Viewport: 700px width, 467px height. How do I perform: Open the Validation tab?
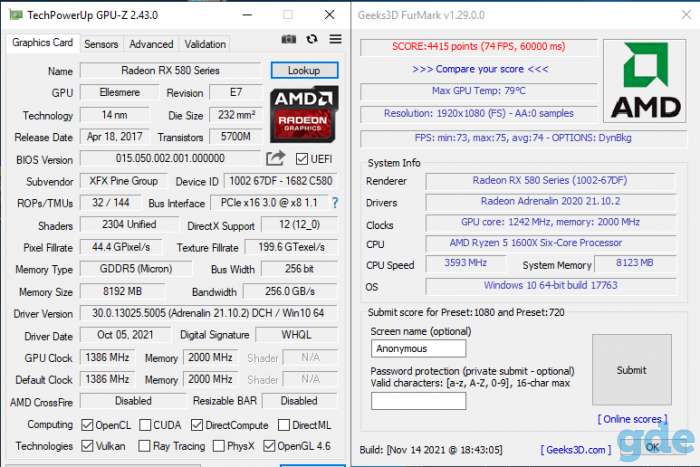click(x=205, y=44)
